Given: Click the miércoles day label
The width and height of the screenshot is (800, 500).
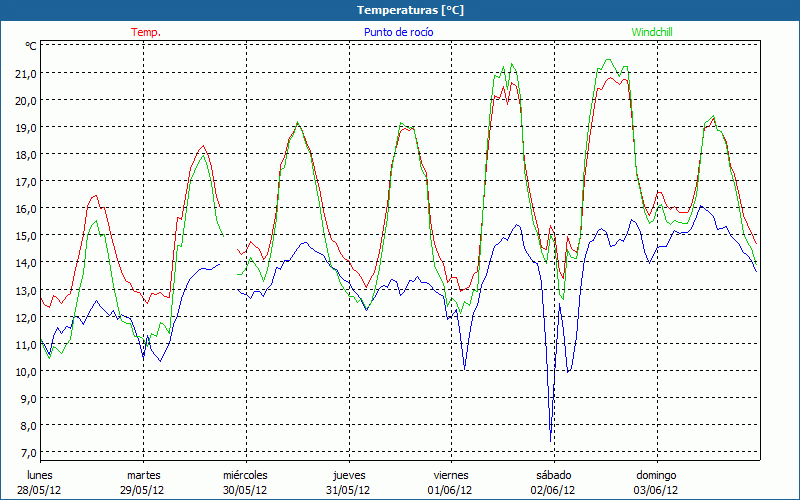Looking at the screenshot, I should point(245,475).
